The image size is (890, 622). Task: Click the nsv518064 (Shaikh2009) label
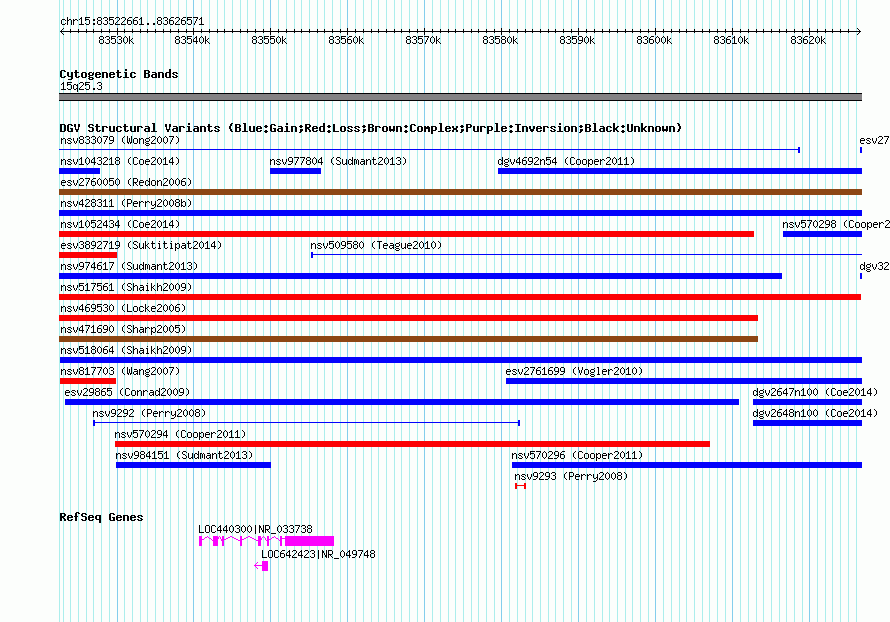pos(126,350)
